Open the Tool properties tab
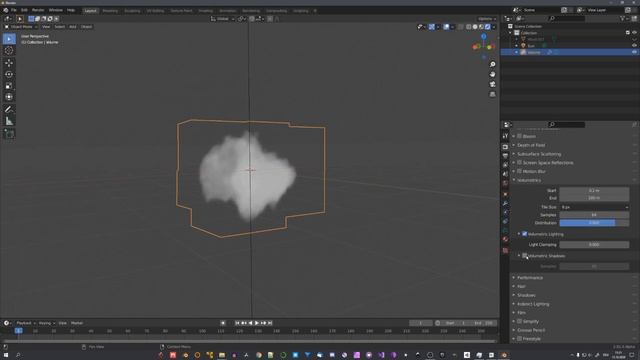Image resolution: width=640 pixels, height=360 pixels. [x=505, y=136]
